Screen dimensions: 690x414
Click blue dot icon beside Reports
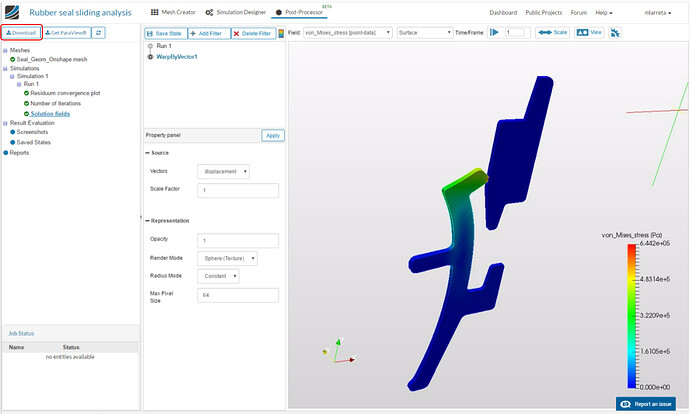(6, 153)
